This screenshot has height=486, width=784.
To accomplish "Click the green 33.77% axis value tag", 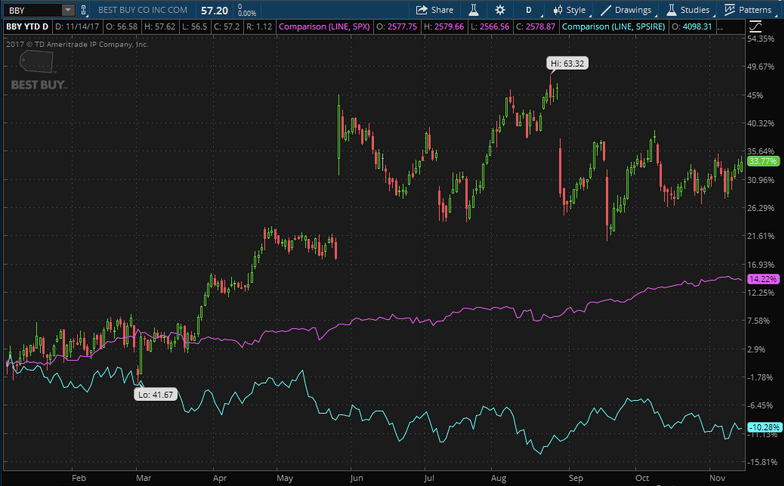I will [763, 161].
